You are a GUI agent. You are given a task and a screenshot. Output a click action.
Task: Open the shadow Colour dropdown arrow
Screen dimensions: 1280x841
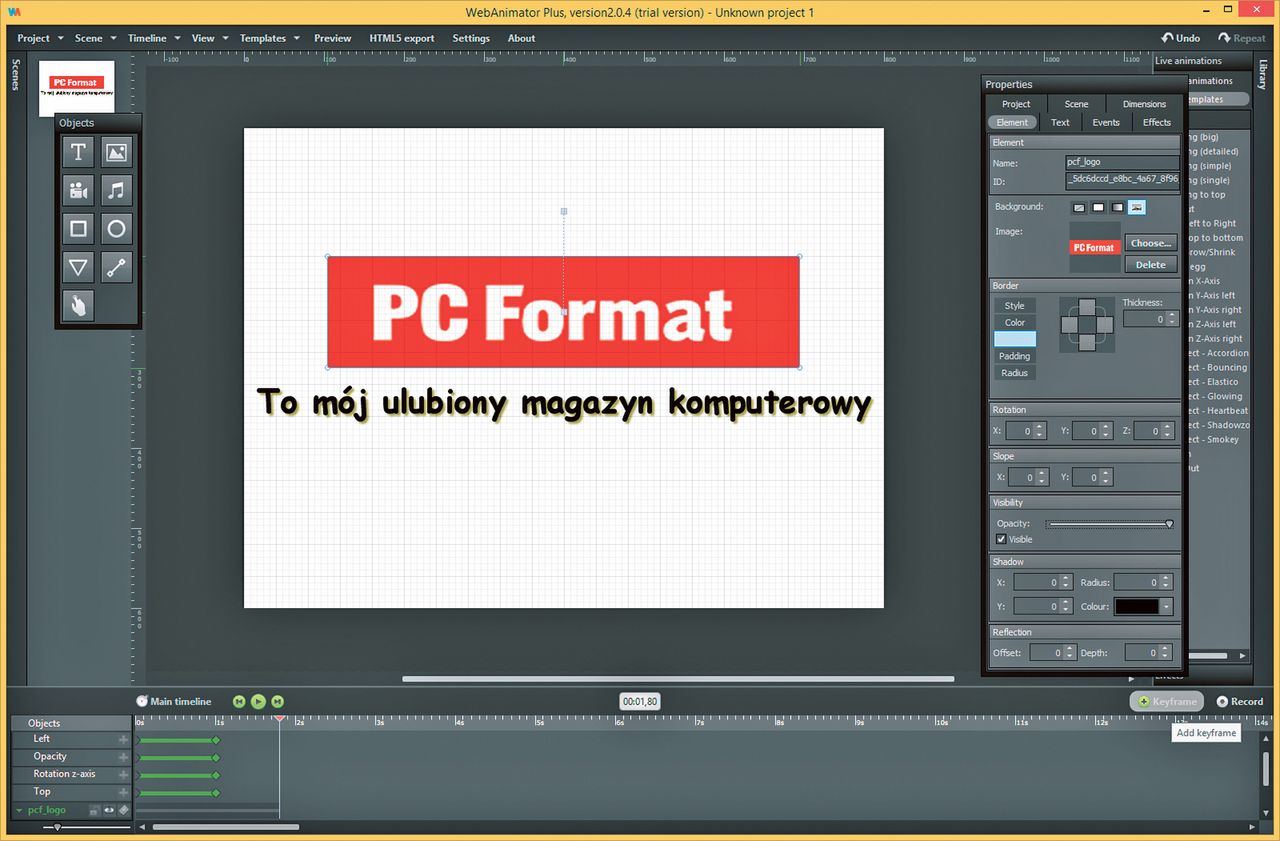pos(1166,606)
